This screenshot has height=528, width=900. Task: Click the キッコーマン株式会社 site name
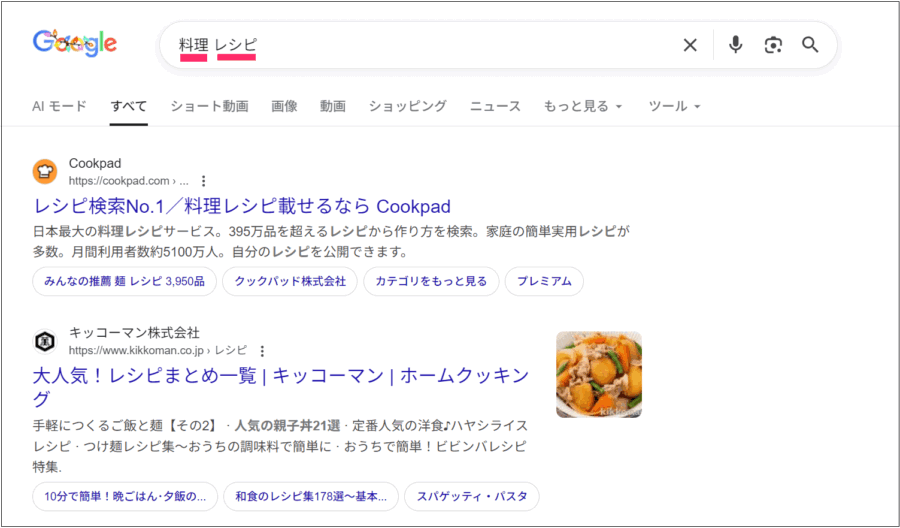click(134, 333)
